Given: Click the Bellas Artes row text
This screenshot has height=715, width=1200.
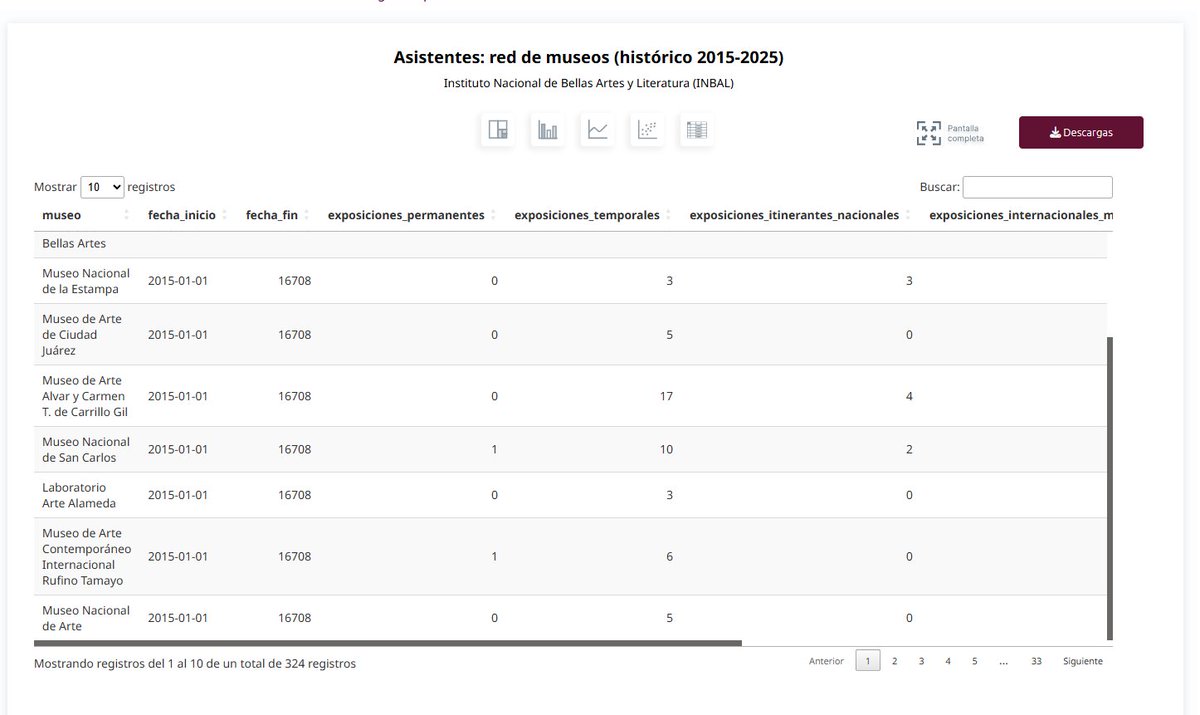Looking at the screenshot, I should [x=74, y=243].
